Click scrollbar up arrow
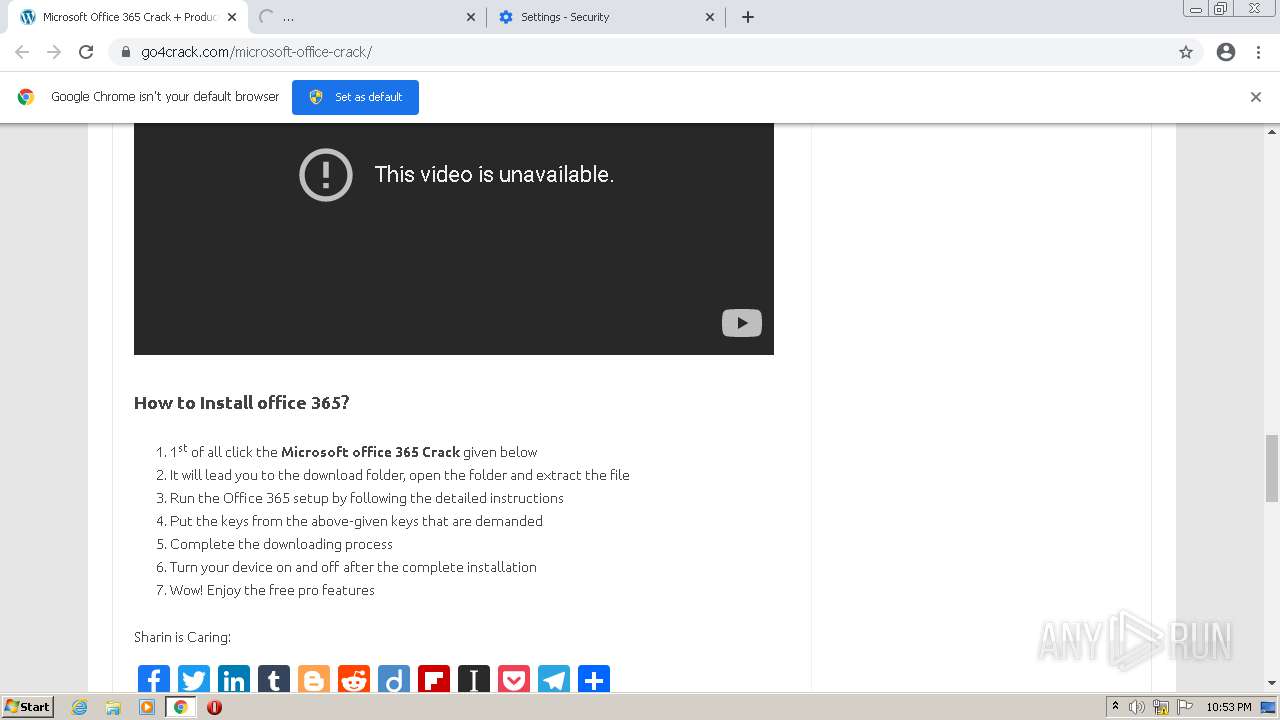Screen dimensions: 1280x720 click(1272, 132)
